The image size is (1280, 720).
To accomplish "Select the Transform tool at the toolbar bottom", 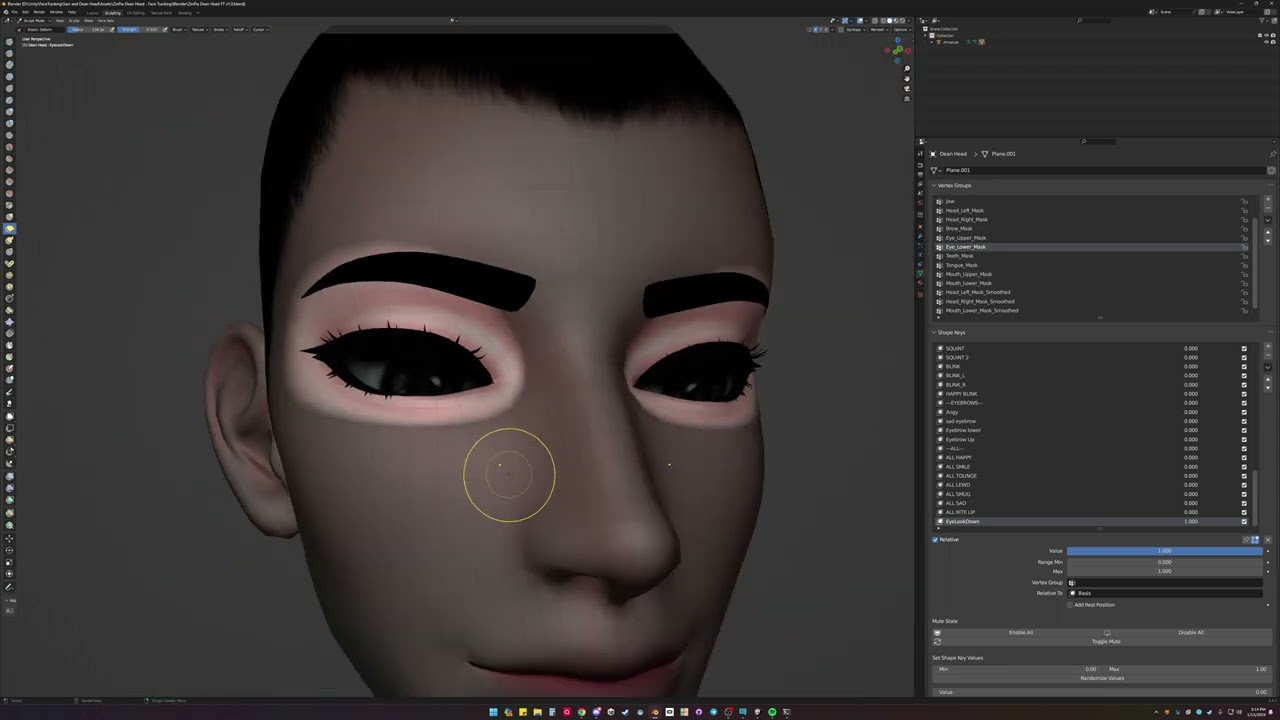I will (9, 573).
